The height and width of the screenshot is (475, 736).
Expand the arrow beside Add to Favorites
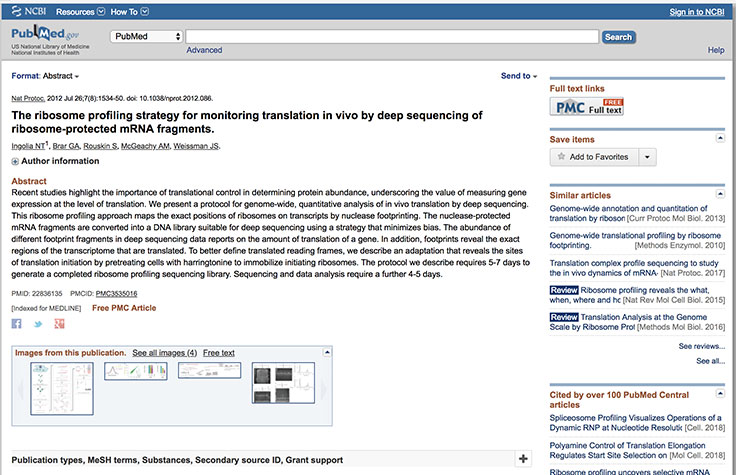(648, 157)
